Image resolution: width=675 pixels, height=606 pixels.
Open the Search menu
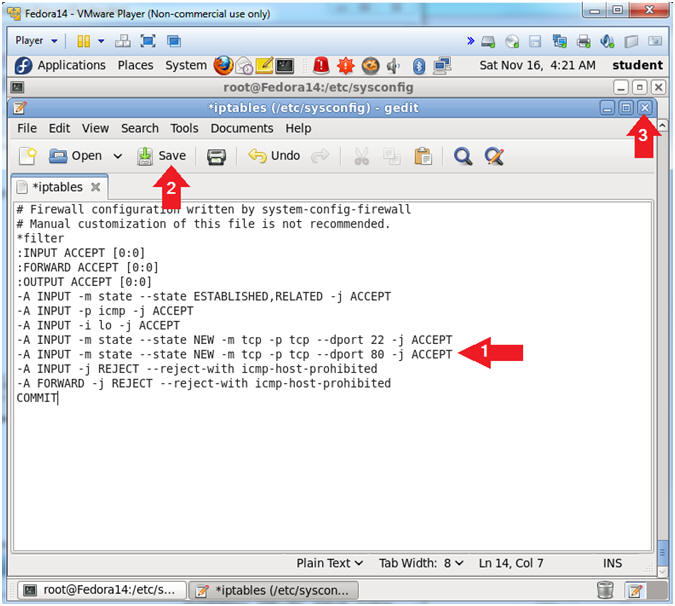(139, 128)
